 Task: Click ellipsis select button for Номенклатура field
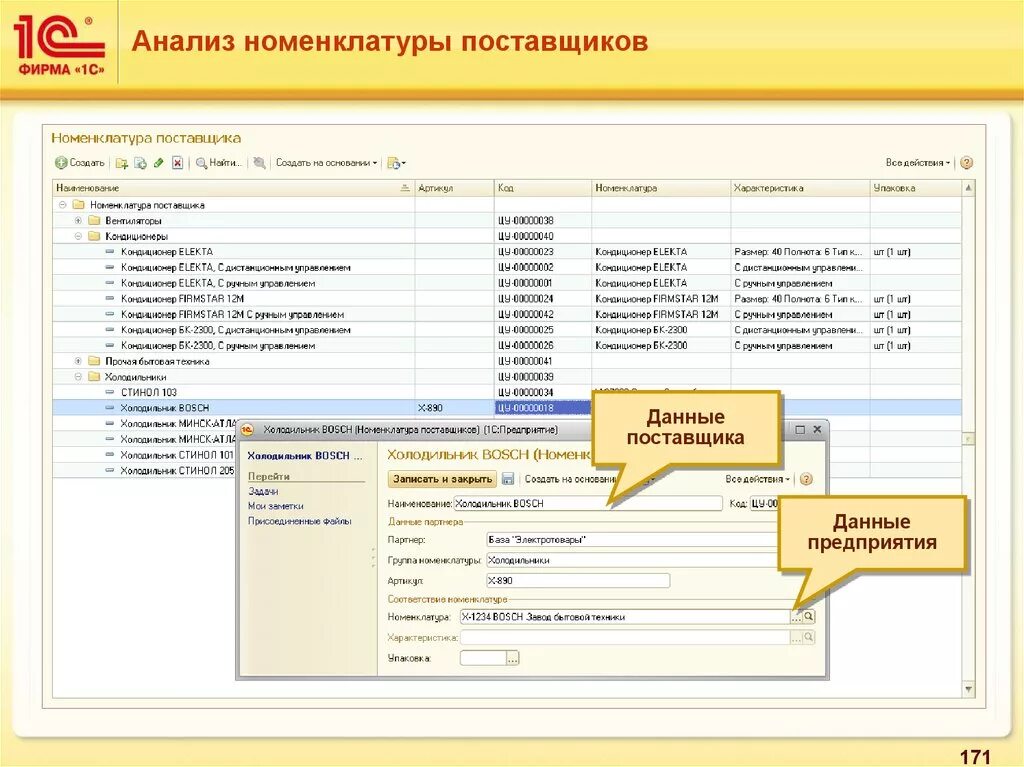(796, 617)
